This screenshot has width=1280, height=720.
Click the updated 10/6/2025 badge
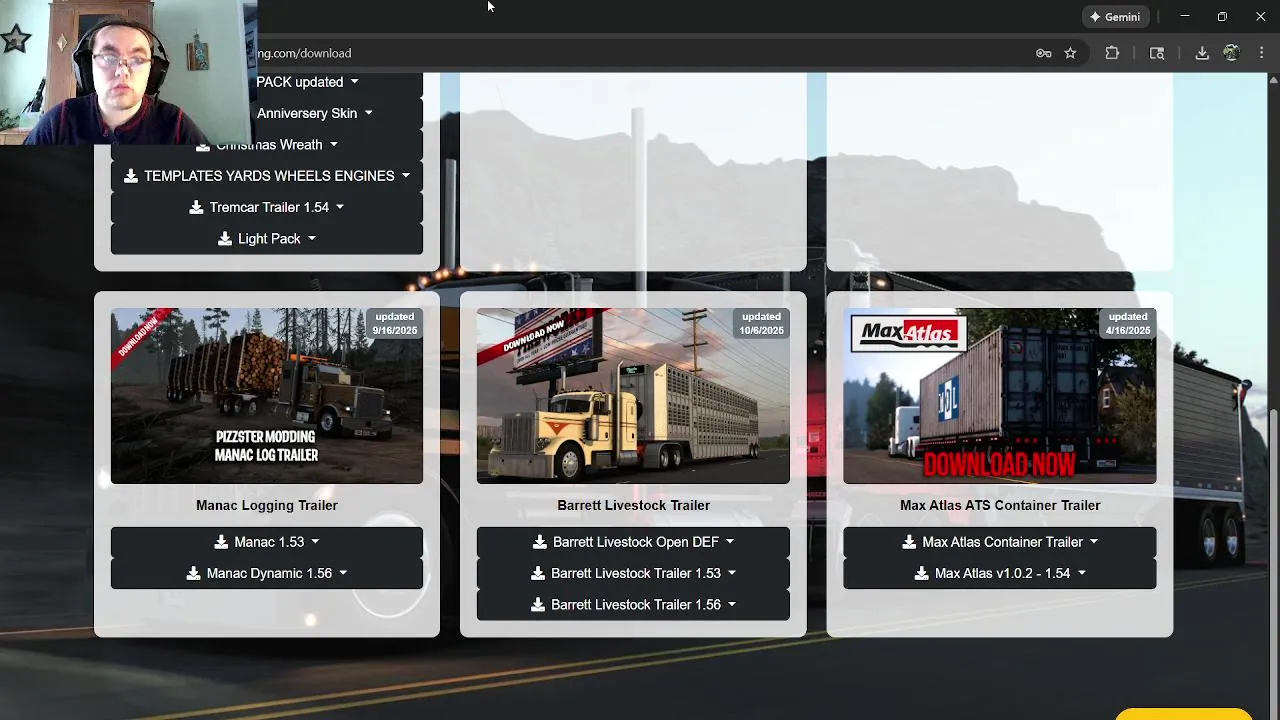click(x=761, y=324)
